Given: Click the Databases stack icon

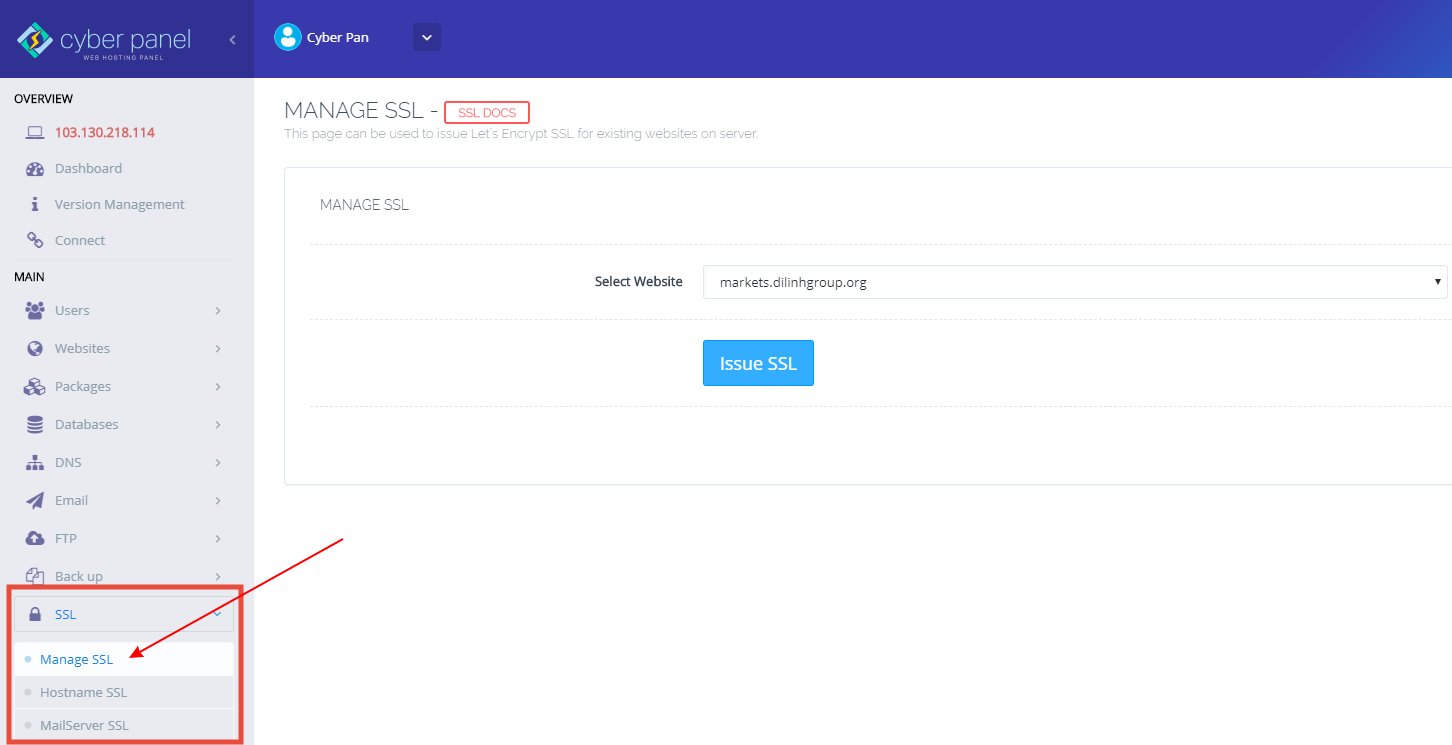Looking at the screenshot, I should 35,424.
